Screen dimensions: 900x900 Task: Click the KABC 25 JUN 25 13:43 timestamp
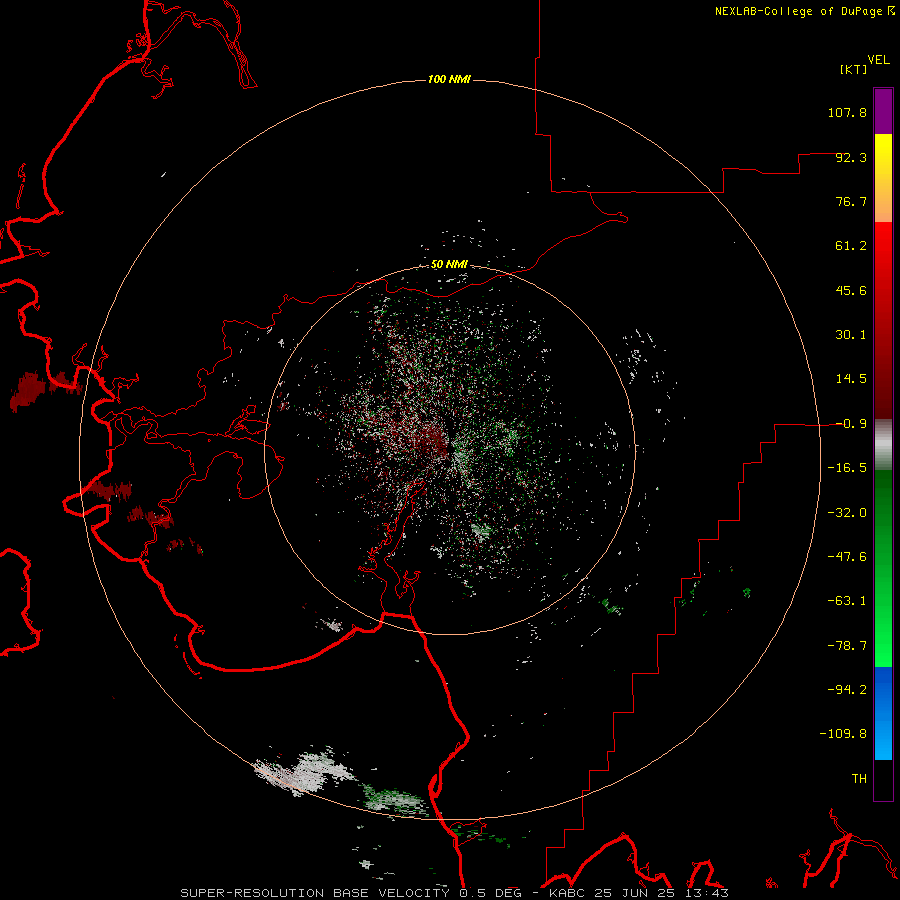click(x=639, y=893)
